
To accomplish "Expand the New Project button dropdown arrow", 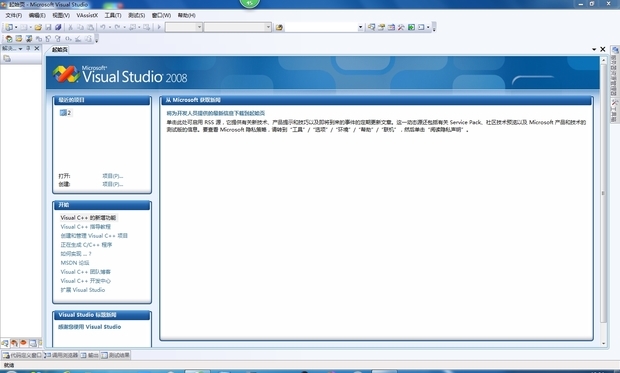I will [x=16, y=27].
